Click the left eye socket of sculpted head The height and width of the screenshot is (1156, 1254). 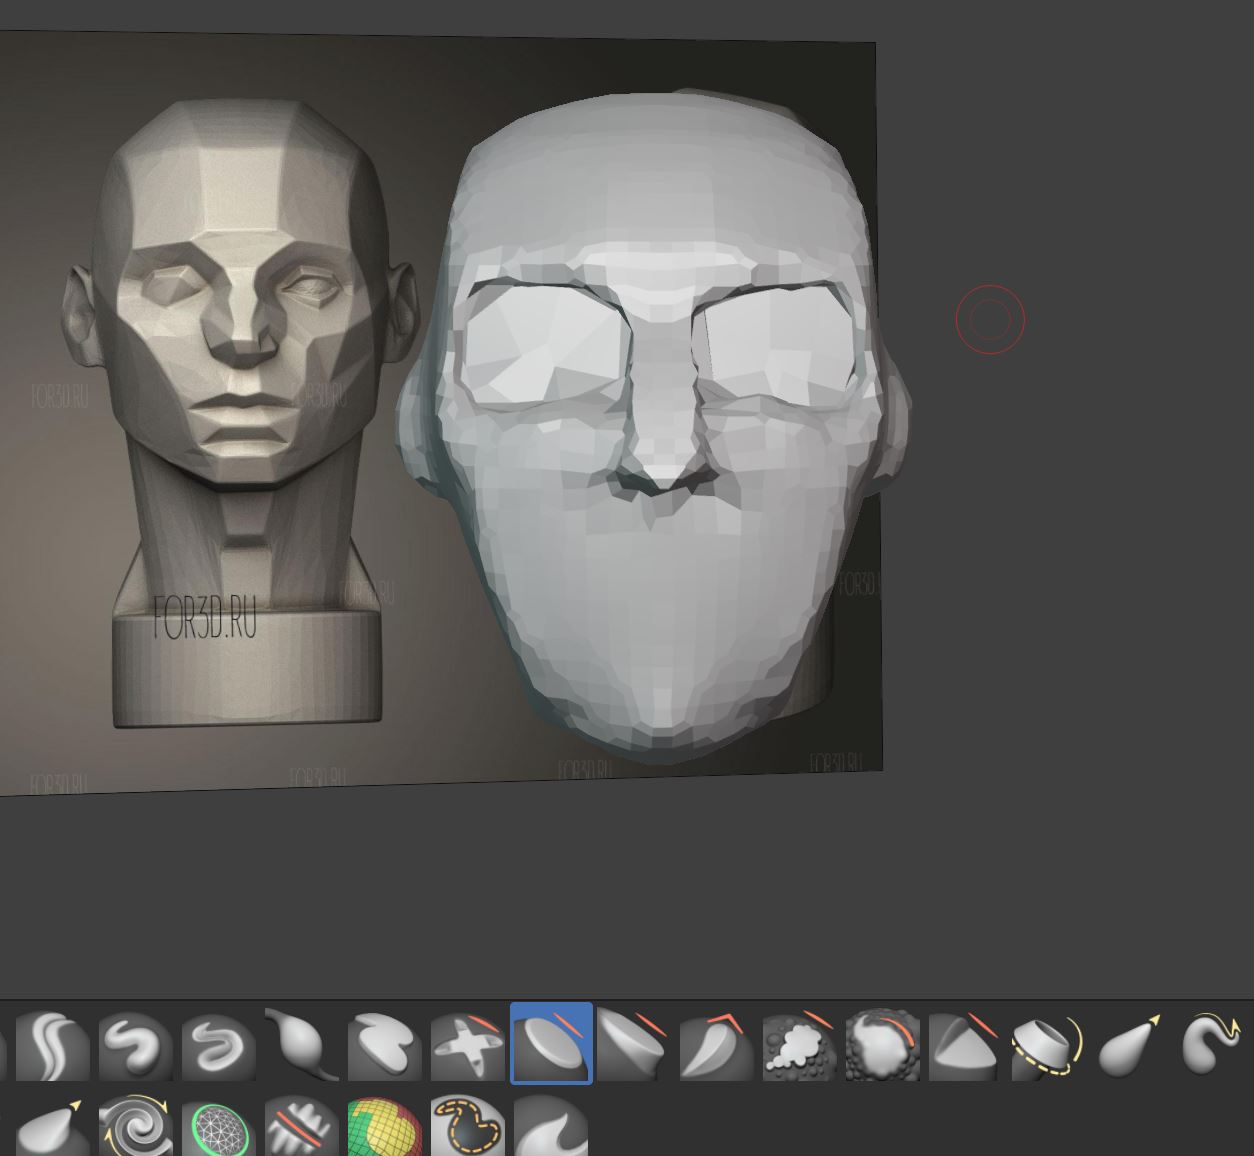pyautogui.click(x=545, y=345)
